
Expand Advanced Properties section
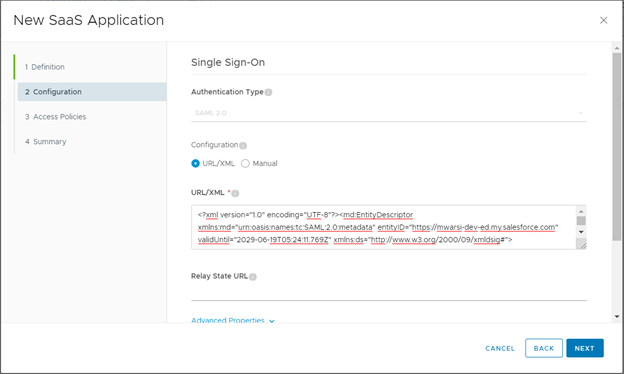[233, 320]
